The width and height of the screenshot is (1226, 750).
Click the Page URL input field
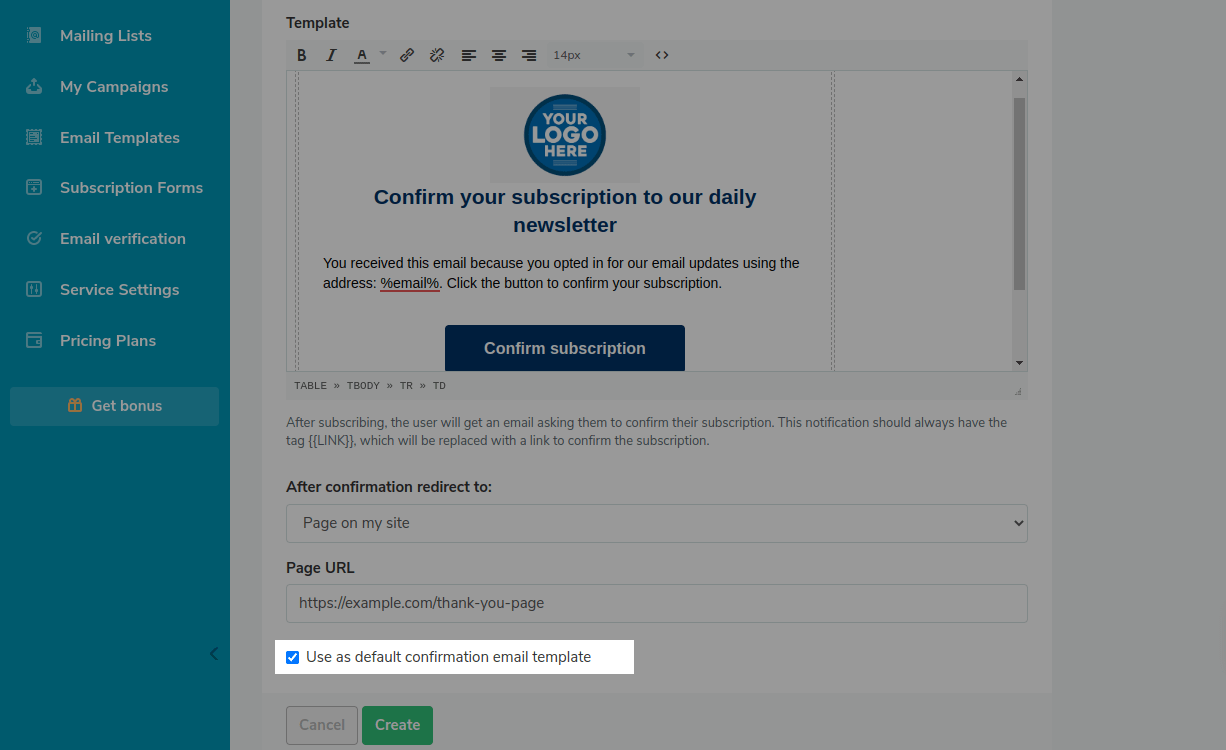pos(656,603)
